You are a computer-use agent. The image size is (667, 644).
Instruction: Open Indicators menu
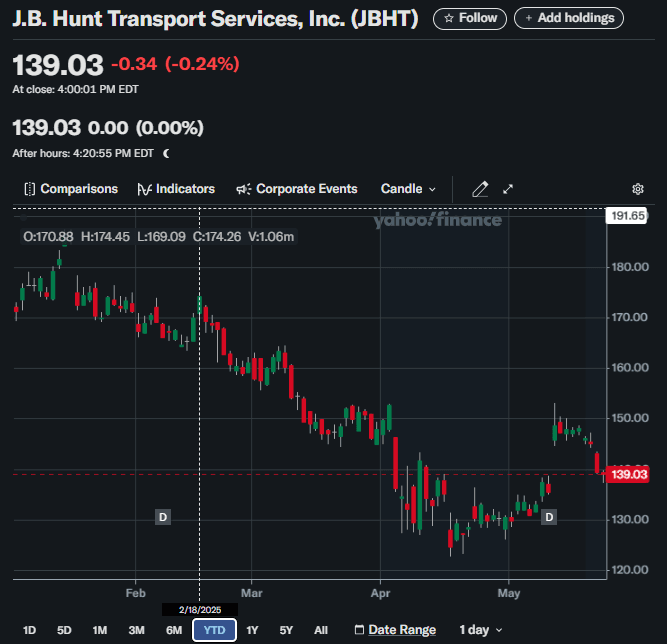click(x=176, y=189)
